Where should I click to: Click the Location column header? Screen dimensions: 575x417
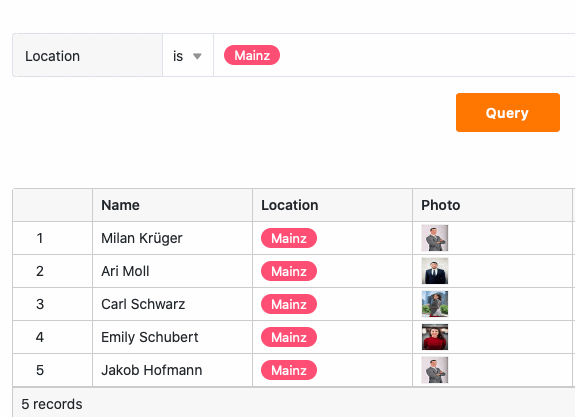click(x=332, y=205)
